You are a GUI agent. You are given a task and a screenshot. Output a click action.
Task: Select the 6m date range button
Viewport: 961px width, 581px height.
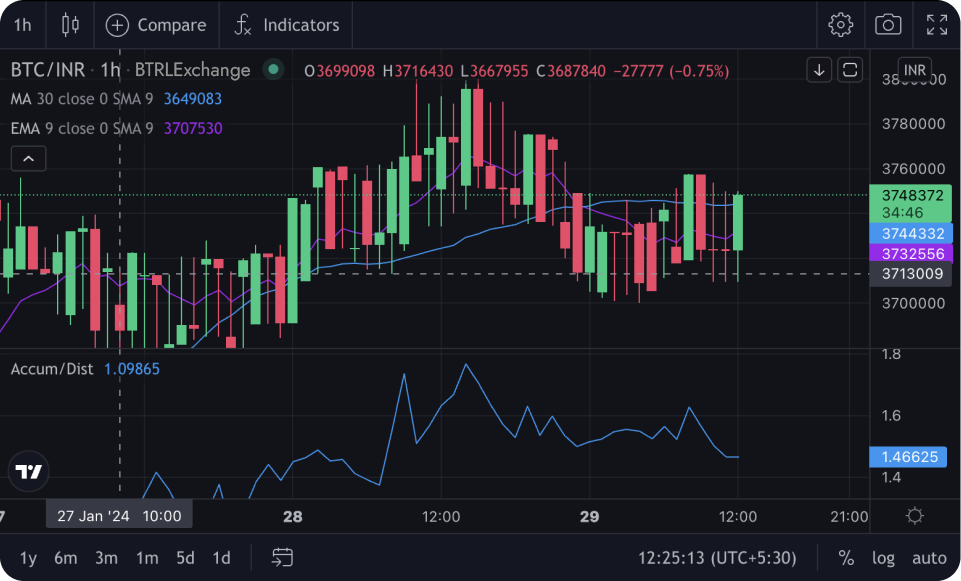click(x=65, y=558)
